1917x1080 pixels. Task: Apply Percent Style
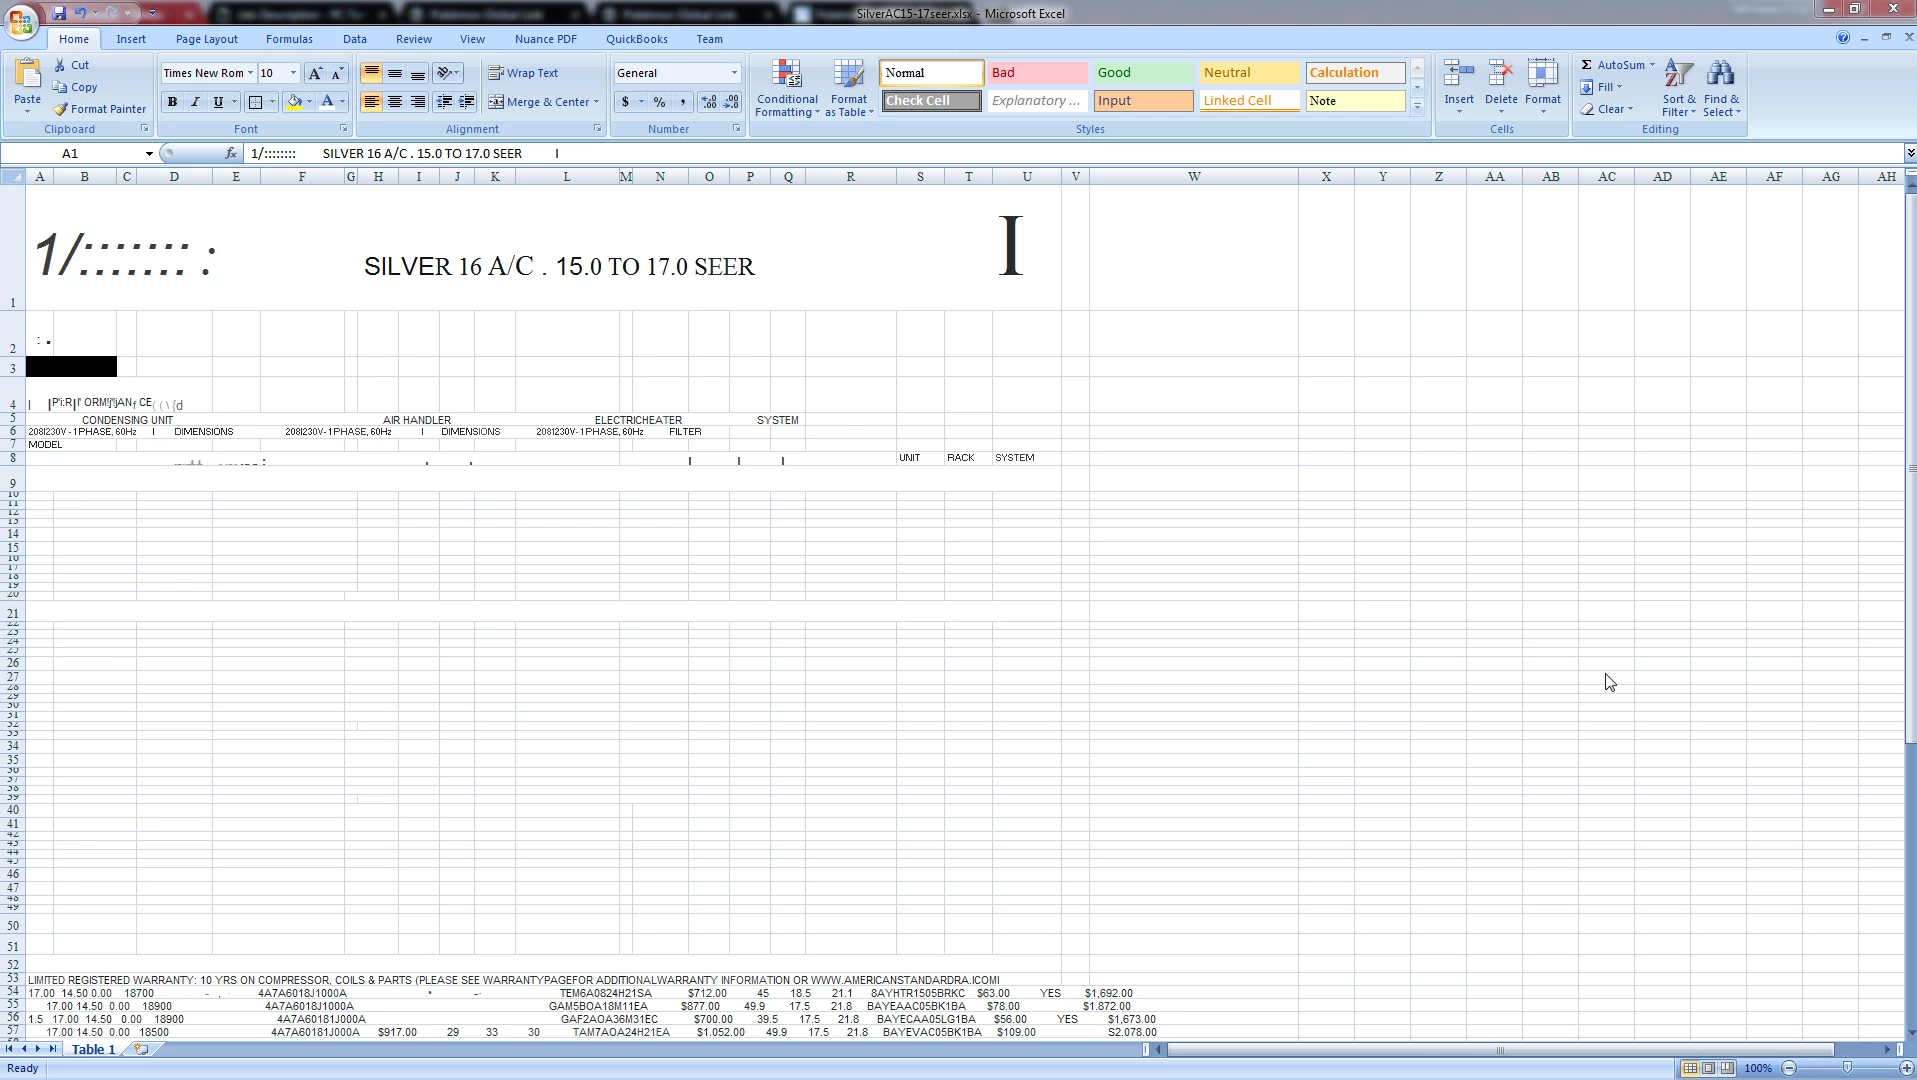[x=659, y=102]
